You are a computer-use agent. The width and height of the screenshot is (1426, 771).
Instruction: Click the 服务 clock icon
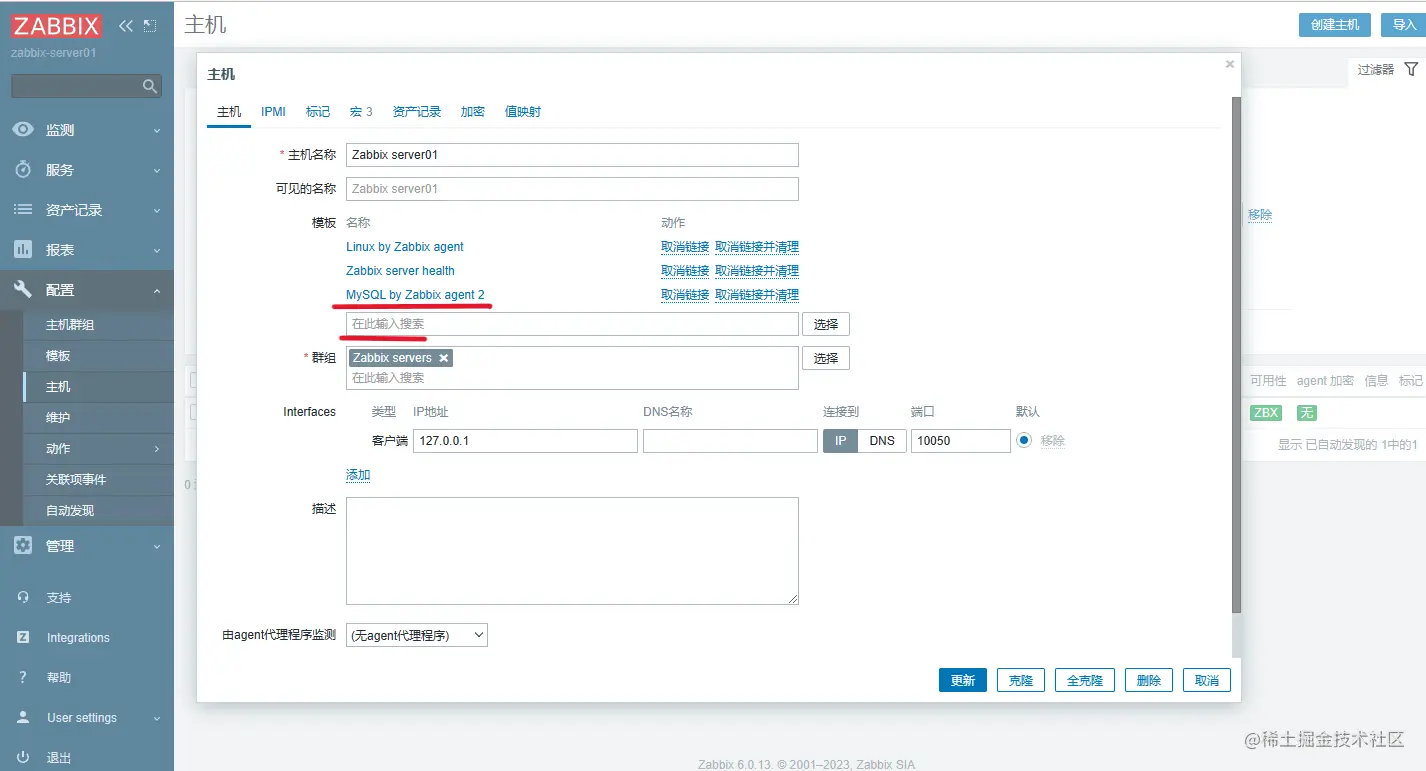coord(23,170)
